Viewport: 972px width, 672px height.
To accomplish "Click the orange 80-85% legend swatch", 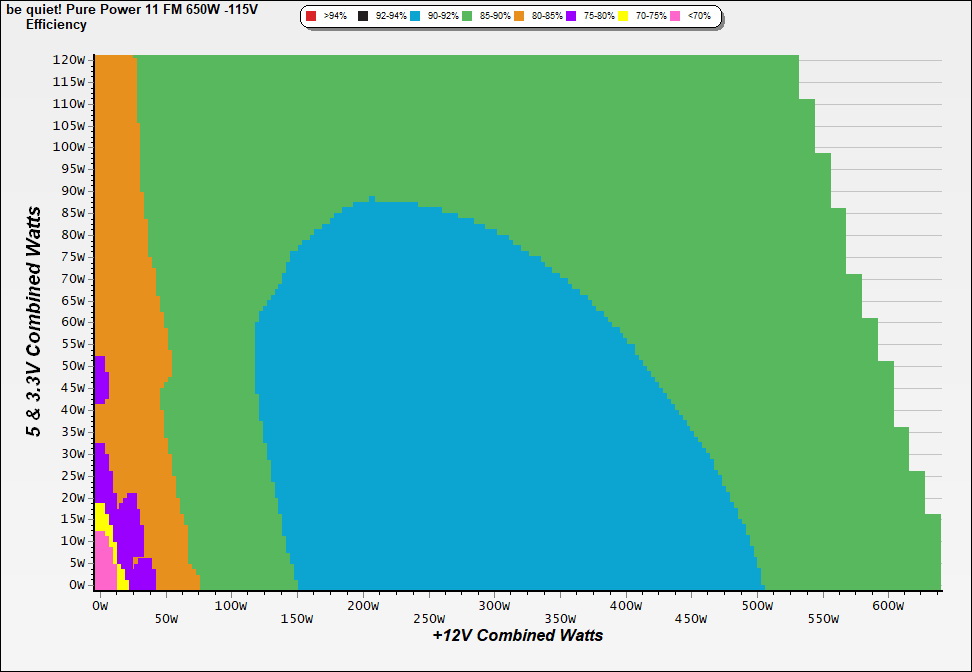I will pyautogui.click(x=519, y=17).
